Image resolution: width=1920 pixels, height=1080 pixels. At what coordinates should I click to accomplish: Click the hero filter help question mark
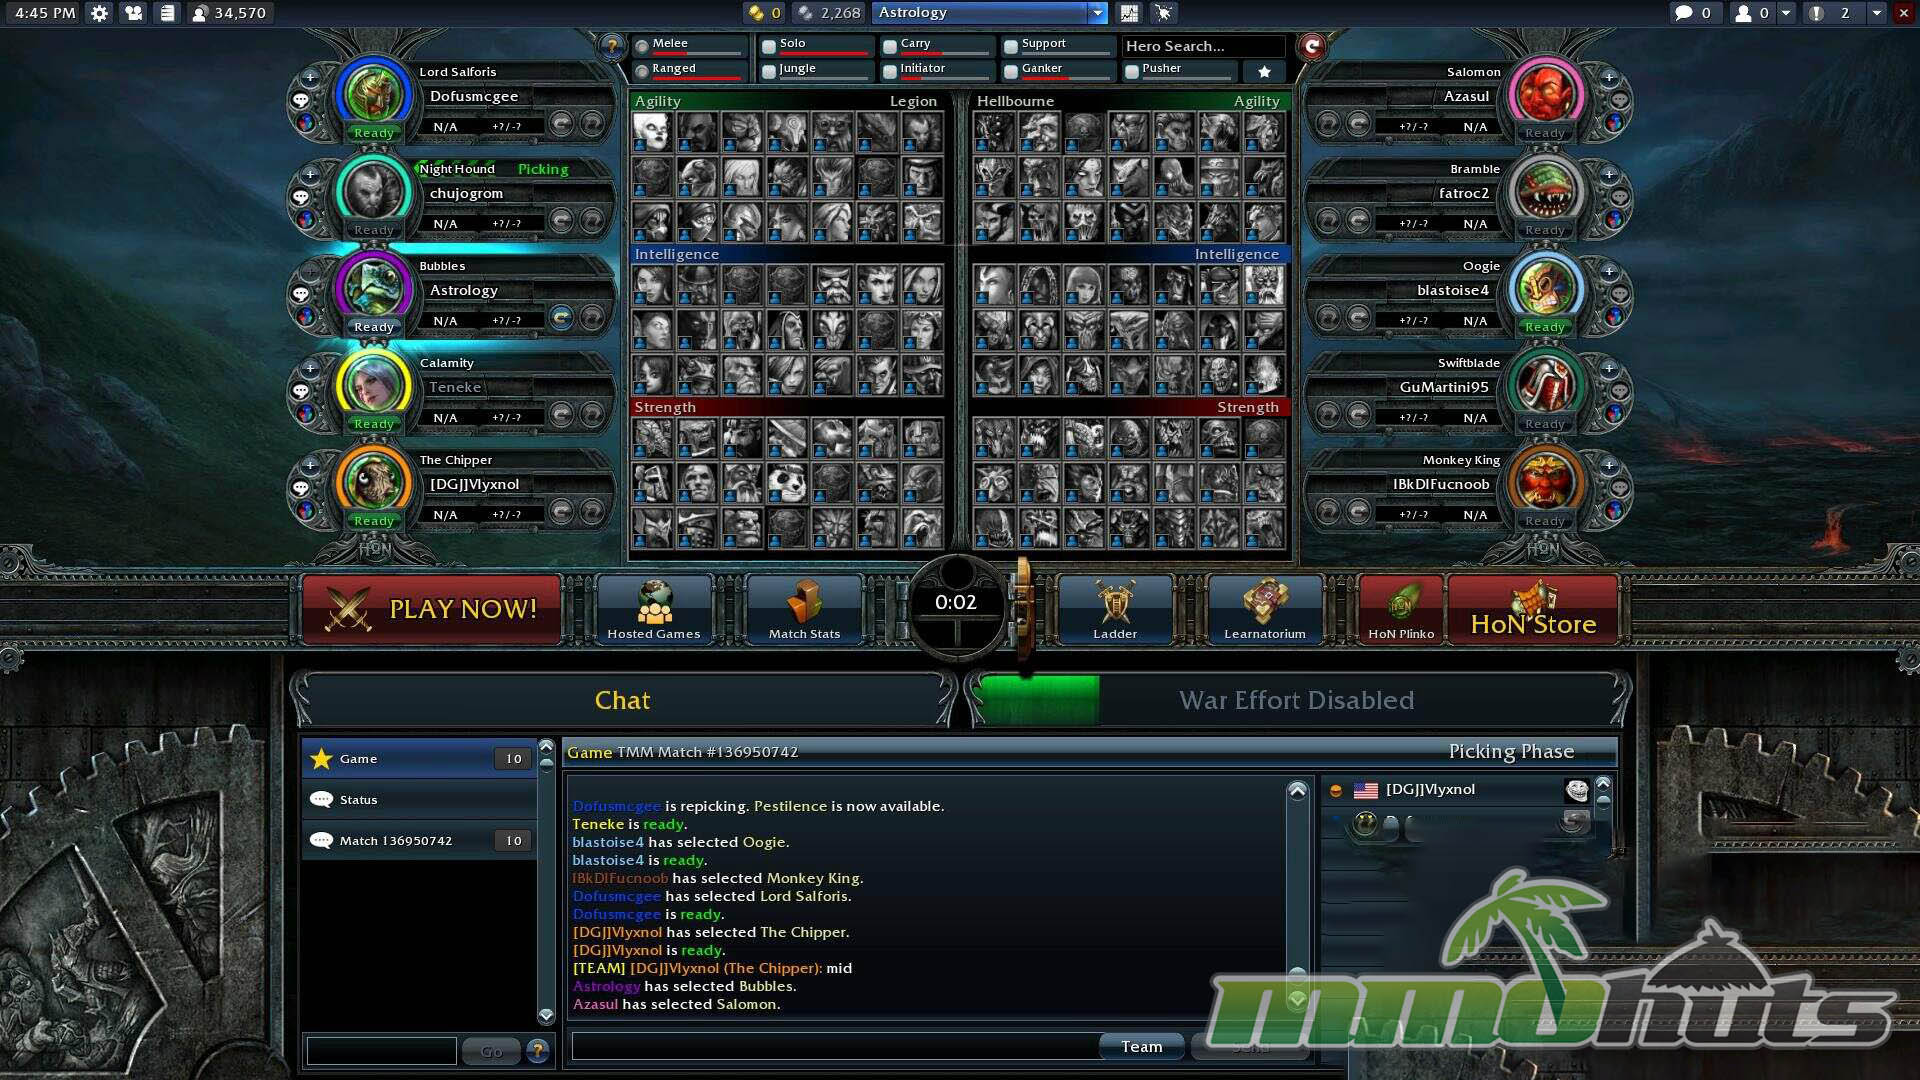(611, 46)
